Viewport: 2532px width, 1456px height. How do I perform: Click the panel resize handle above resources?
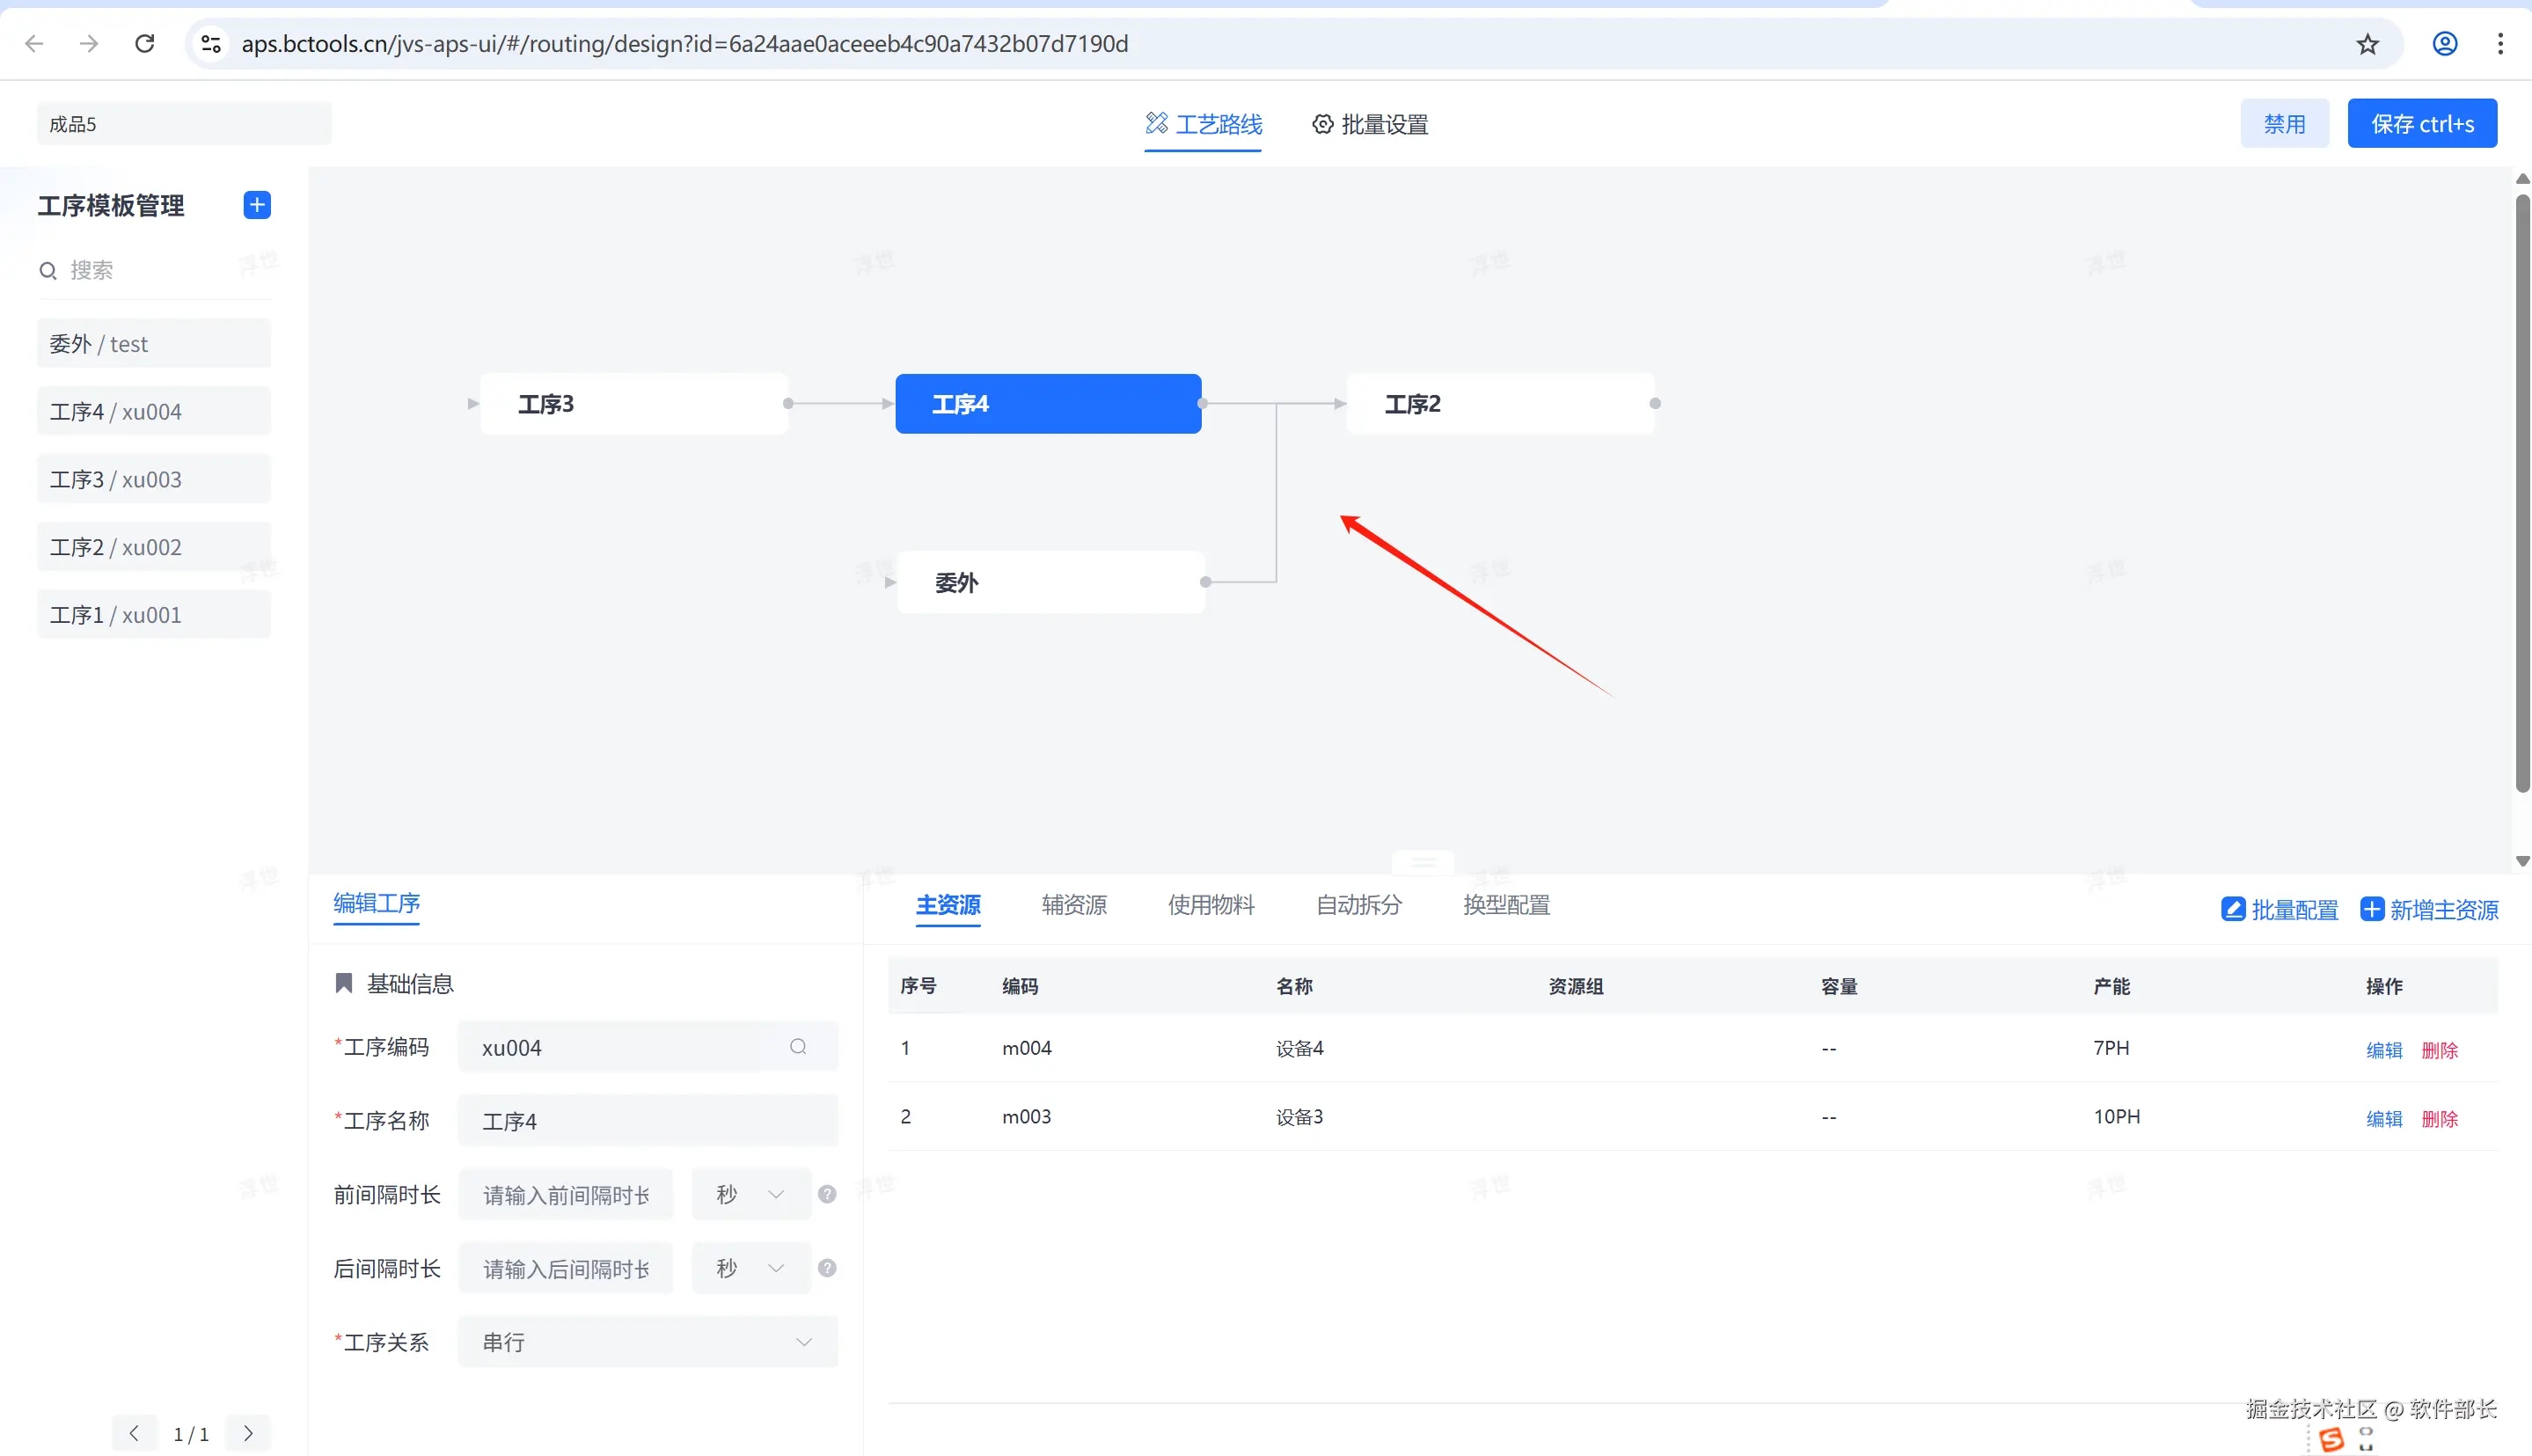pos(1423,861)
